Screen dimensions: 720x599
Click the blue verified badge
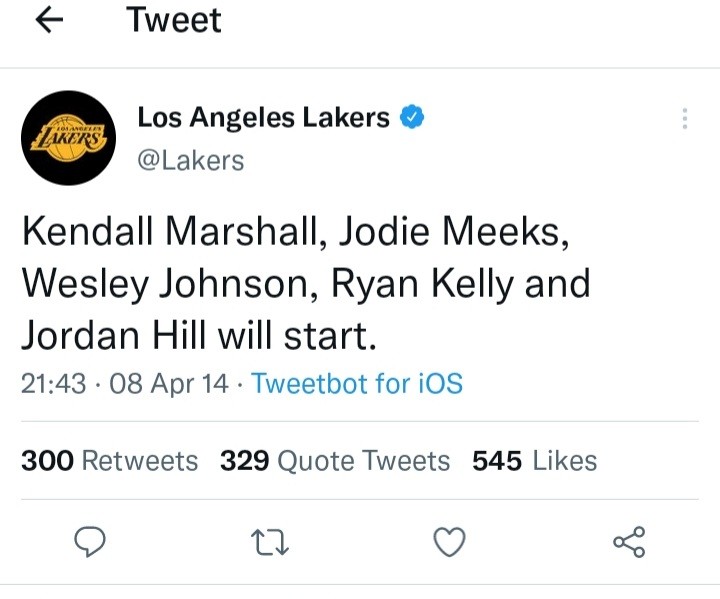[x=412, y=118]
